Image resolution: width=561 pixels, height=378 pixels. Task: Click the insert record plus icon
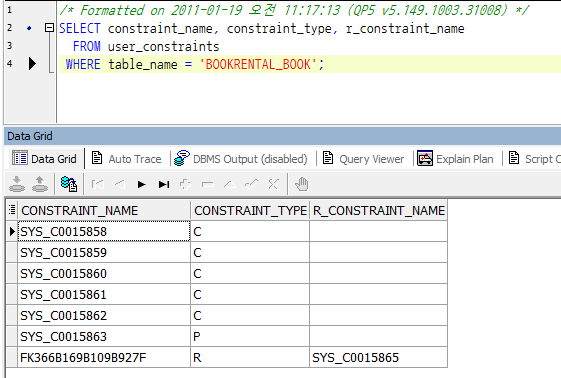(185, 185)
